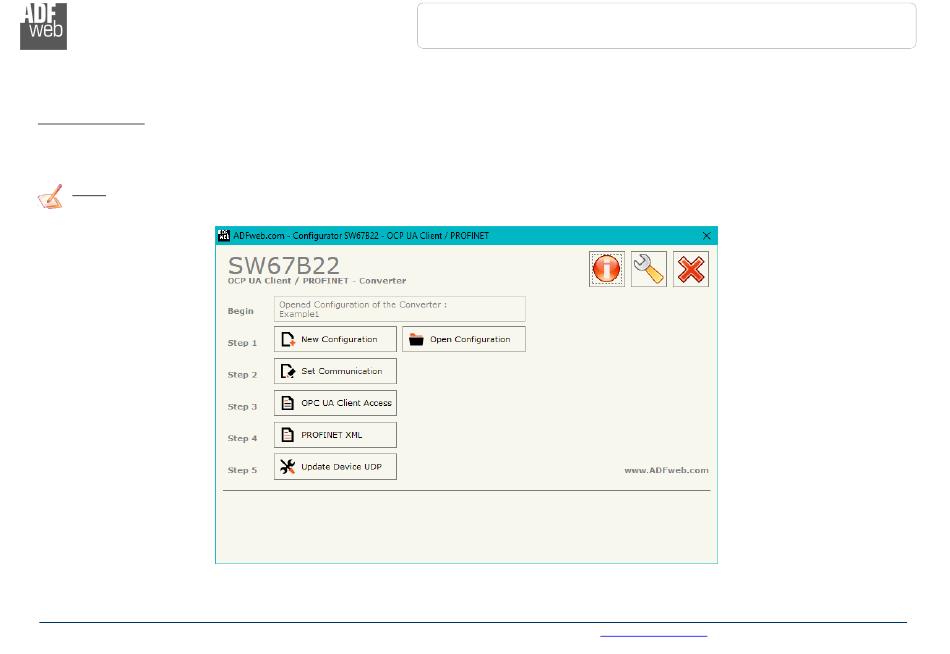Image resolution: width=950 pixels, height=654 pixels.
Task: Click the Step 1 label
Action: pyautogui.click(x=242, y=343)
